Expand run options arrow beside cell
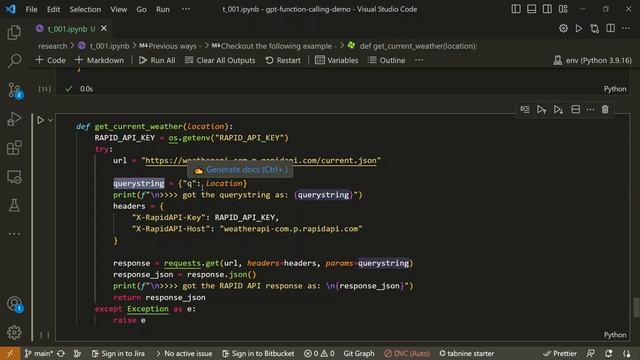 point(51,120)
